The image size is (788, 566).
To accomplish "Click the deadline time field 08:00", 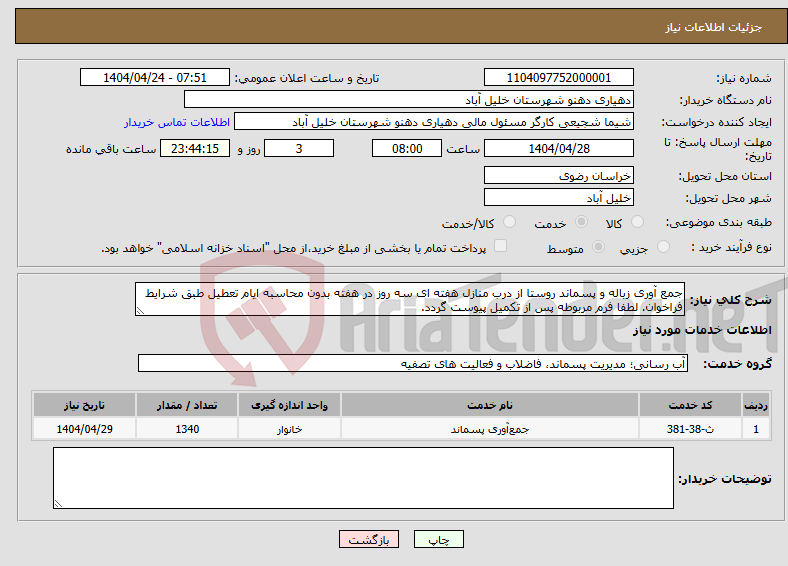I will click(407, 148).
